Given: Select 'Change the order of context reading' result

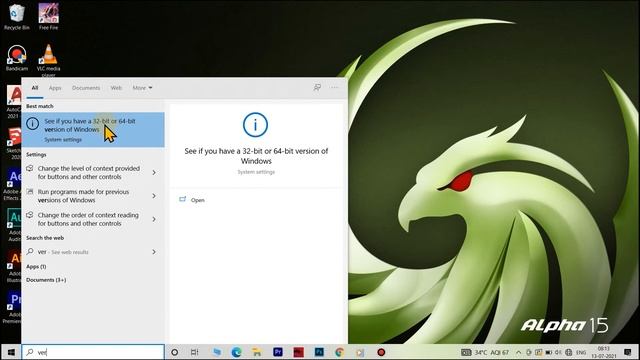Looking at the screenshot, I should pyautogui.click(x=88, y=219).
